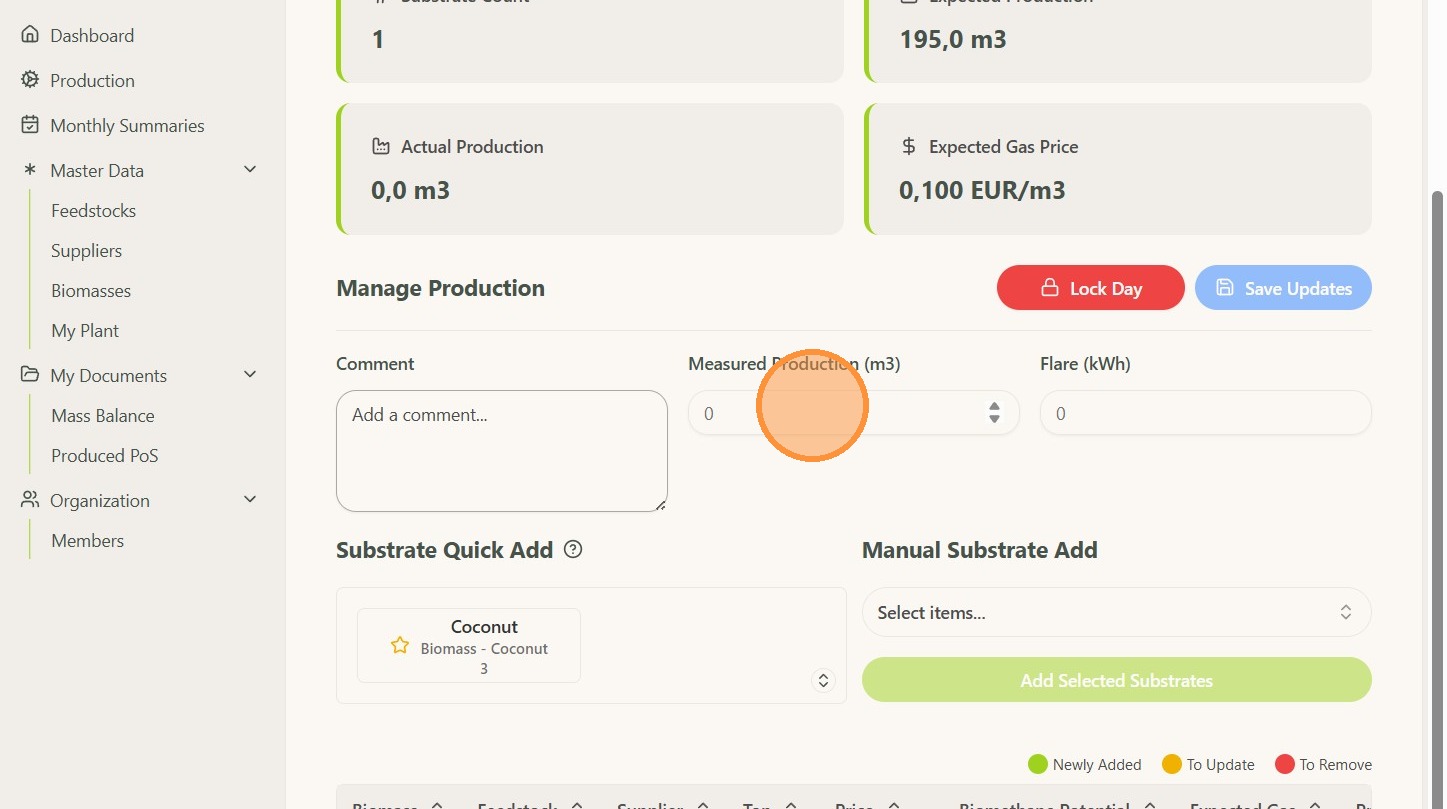Click the Production gear icon in sidebar
1447x809 pixels.
tap(30, 80)
